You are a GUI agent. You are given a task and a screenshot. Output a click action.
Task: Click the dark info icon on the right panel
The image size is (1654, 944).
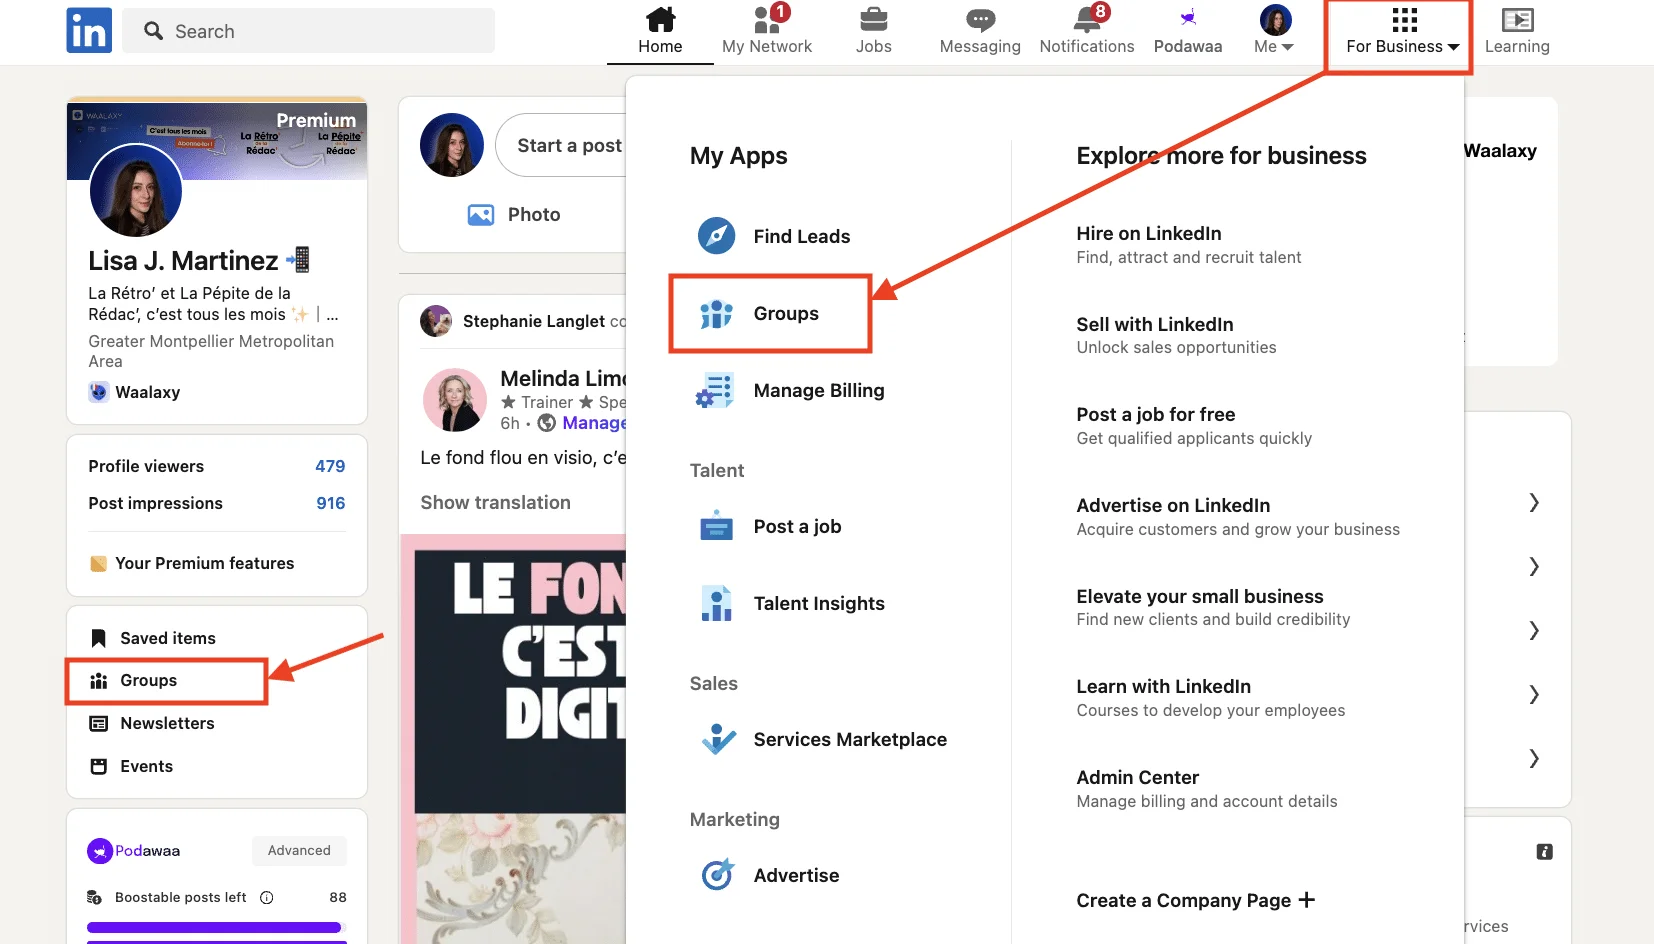(x=1545, y=852)
